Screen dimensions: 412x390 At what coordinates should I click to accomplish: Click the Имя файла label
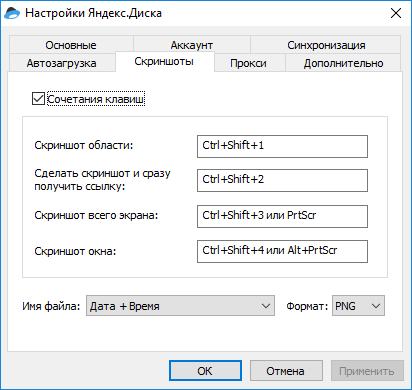click(51, 306)
